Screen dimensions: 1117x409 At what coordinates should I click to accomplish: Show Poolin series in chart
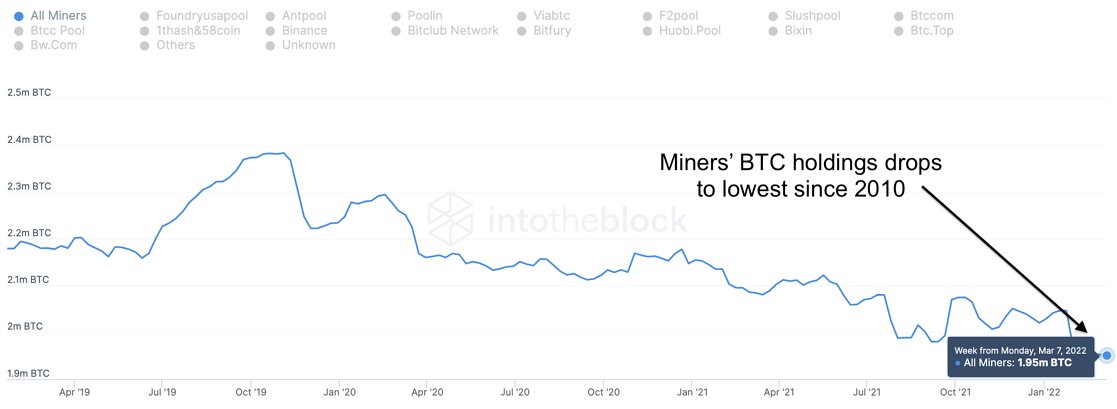coord(417,16)
